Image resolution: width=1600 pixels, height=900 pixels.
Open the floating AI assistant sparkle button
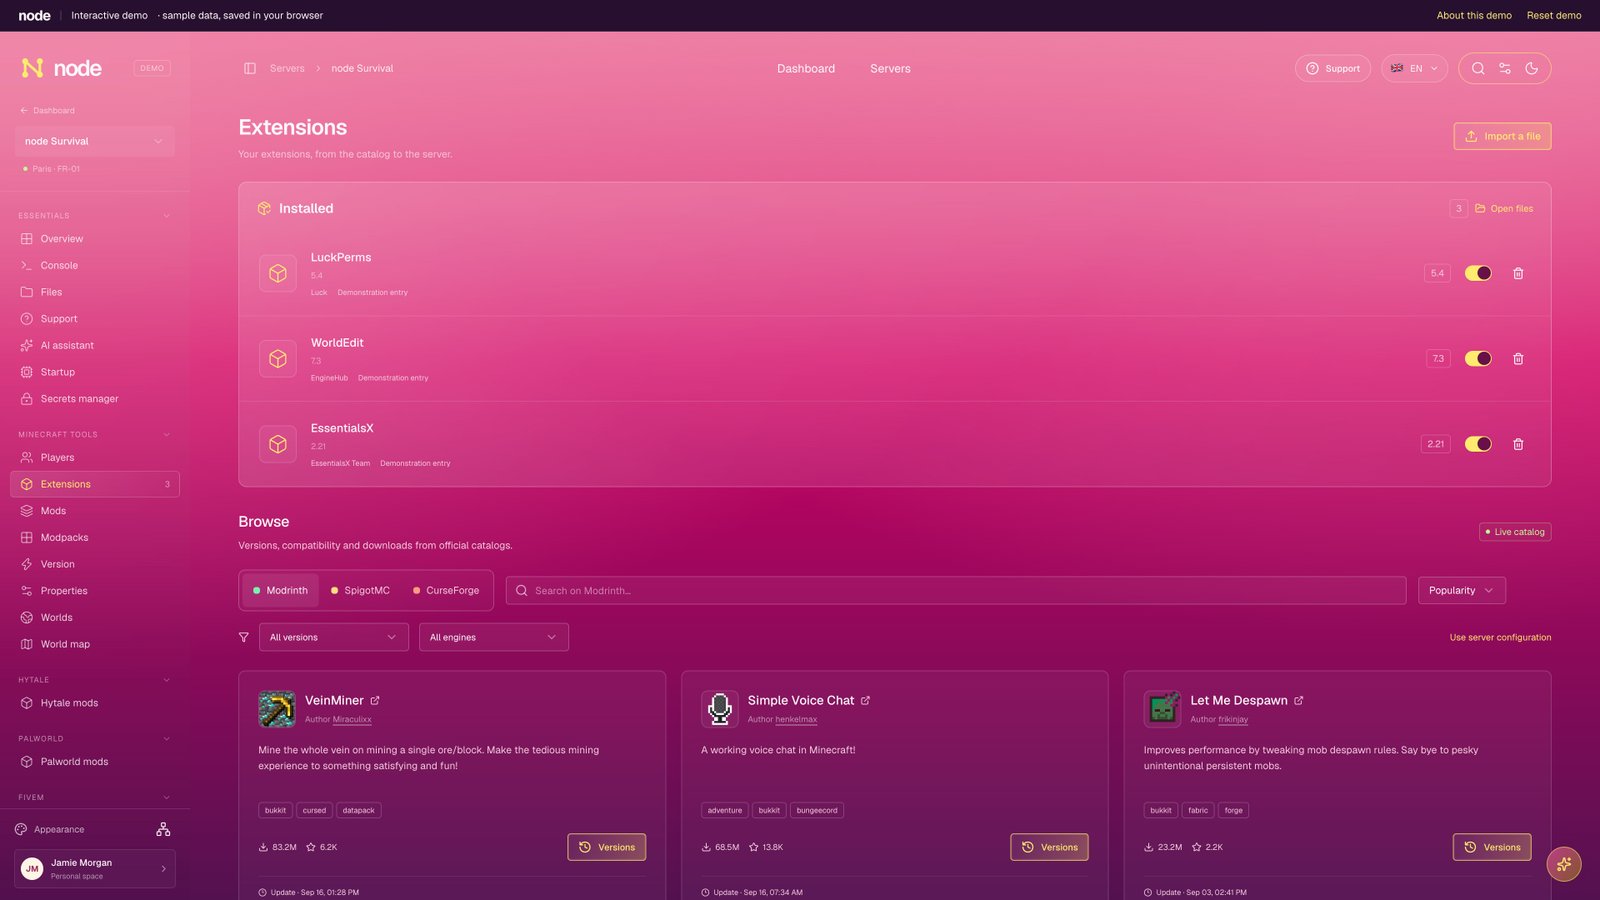[x=1564, y=864]
